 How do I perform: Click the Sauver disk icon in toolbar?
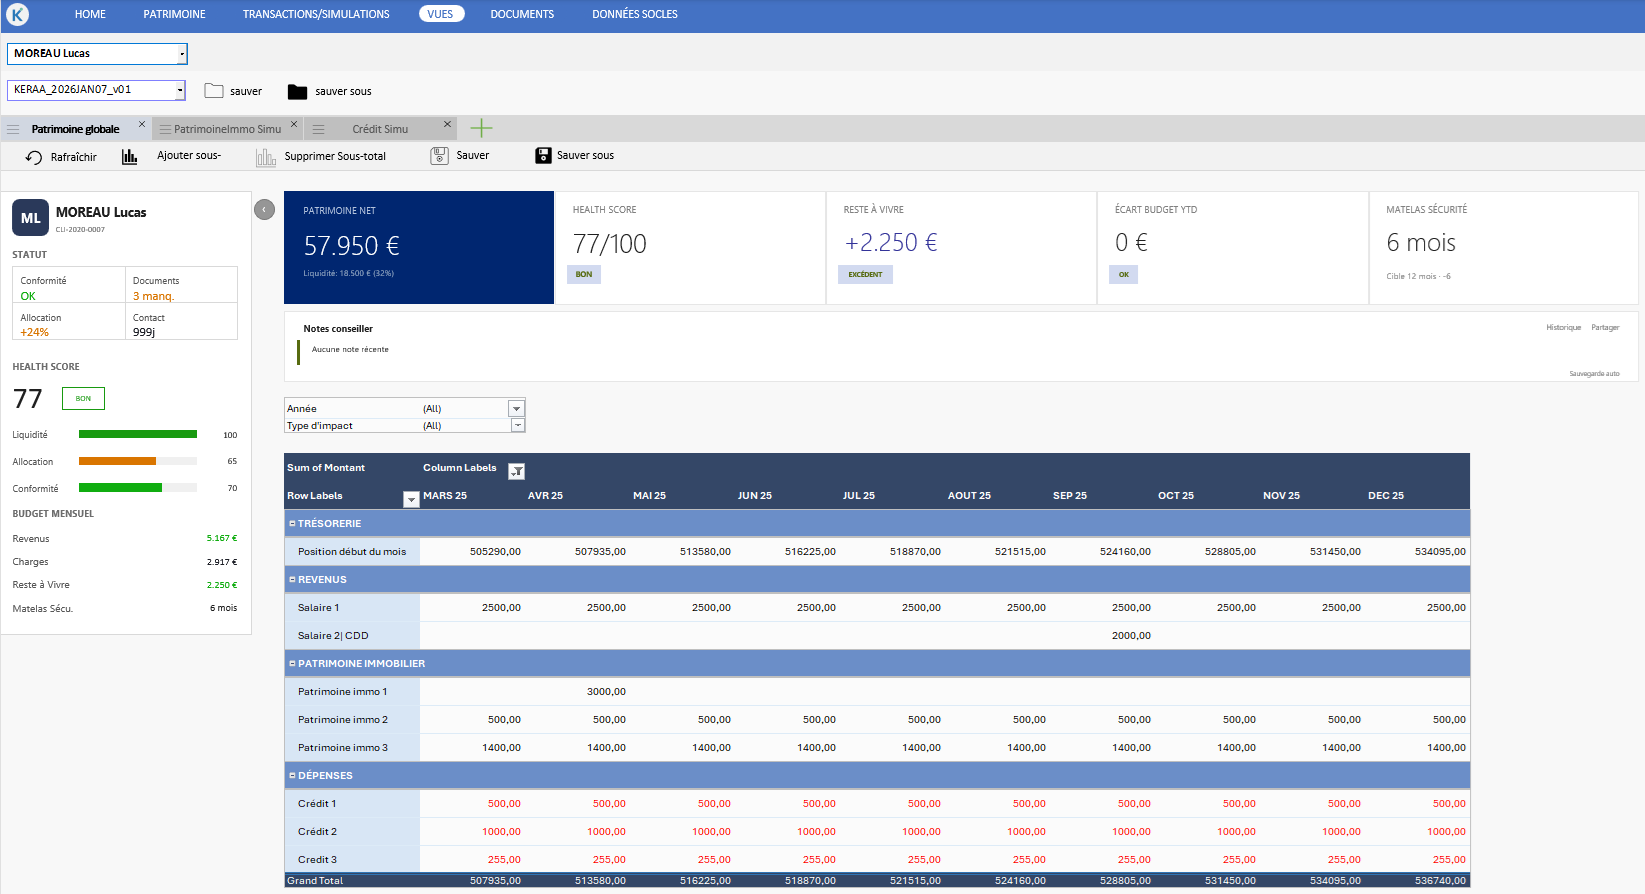click(439, 156)
